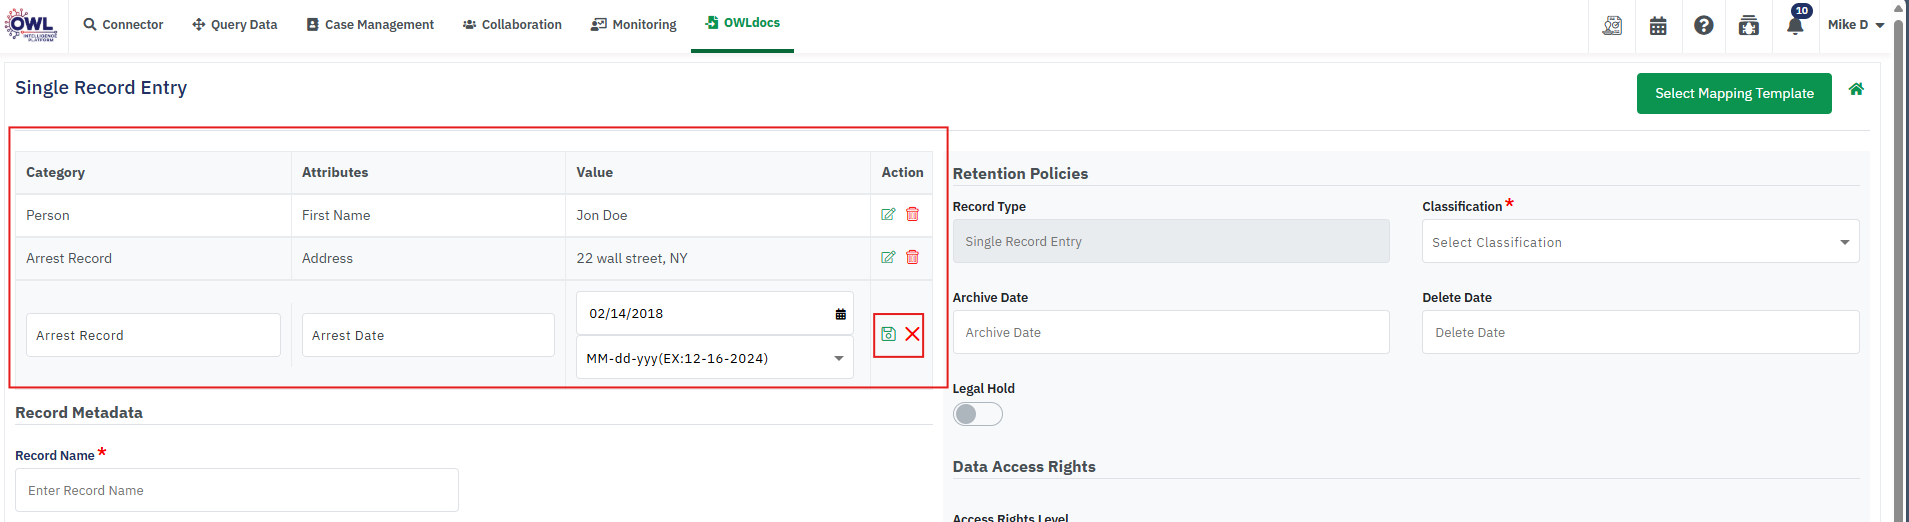Click the Select Mapping Template button
Screen dimensions: 1909x522
tap(1733, 93)
